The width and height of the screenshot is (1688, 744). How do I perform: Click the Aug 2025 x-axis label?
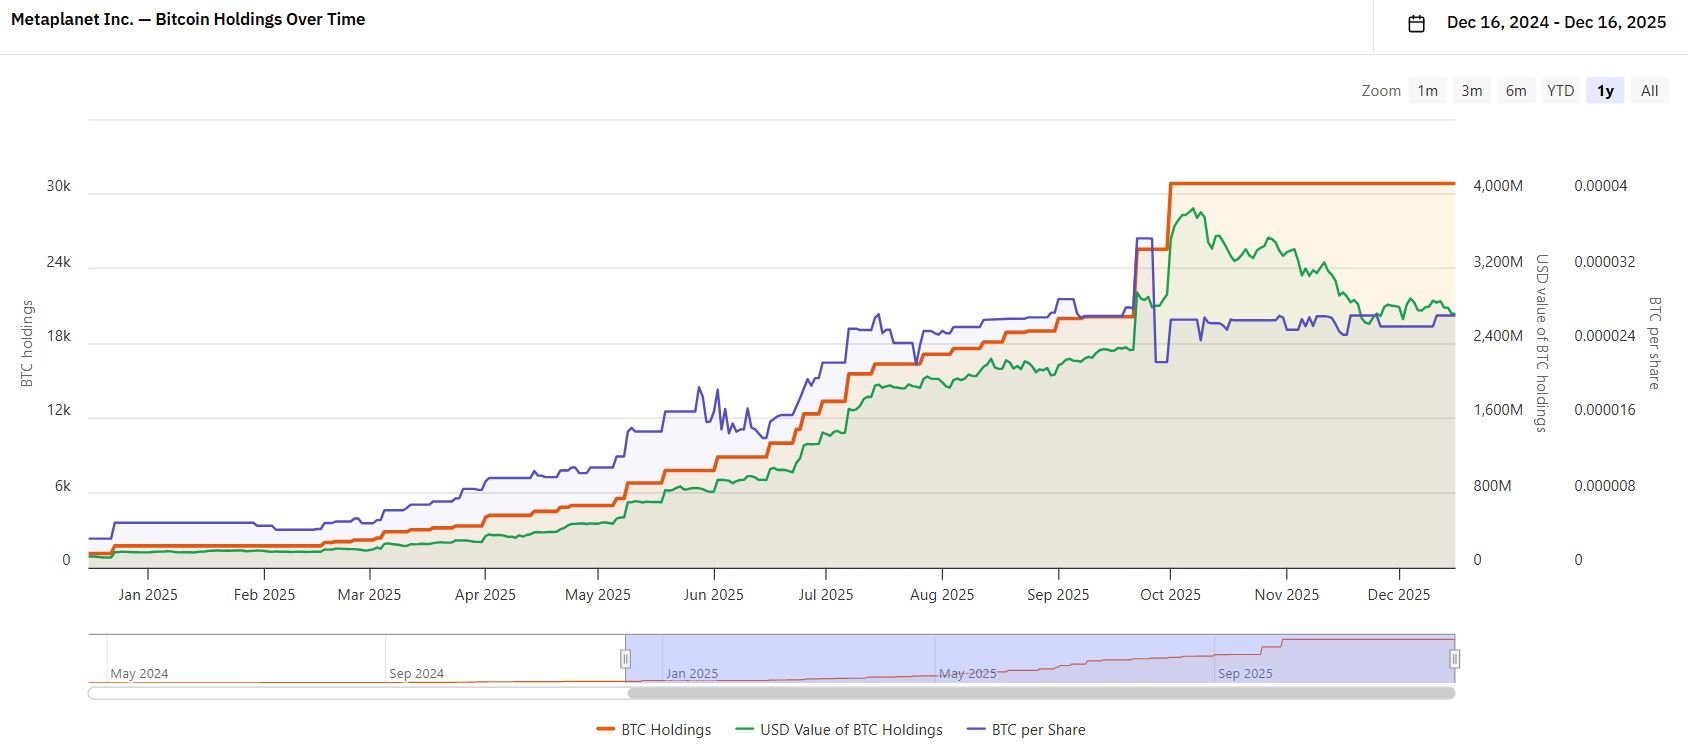pos(942,595)
